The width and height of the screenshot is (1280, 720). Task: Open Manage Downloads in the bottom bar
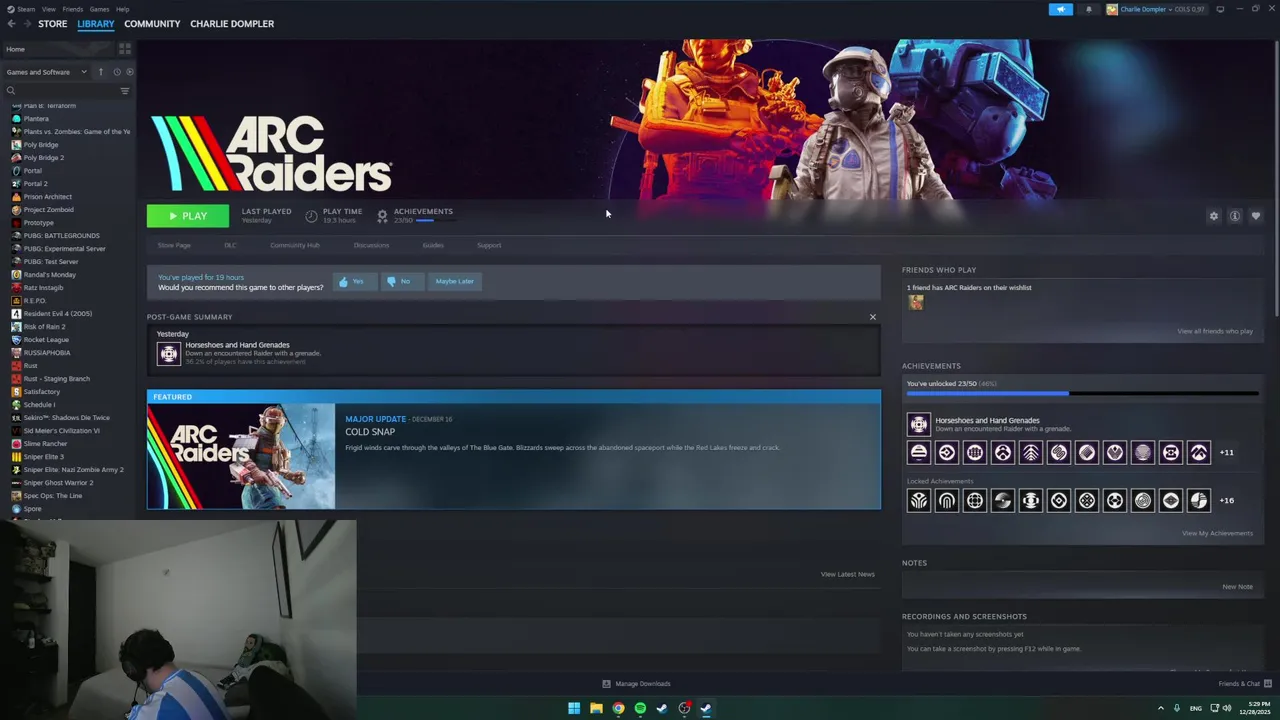click(x=636, y=684)
